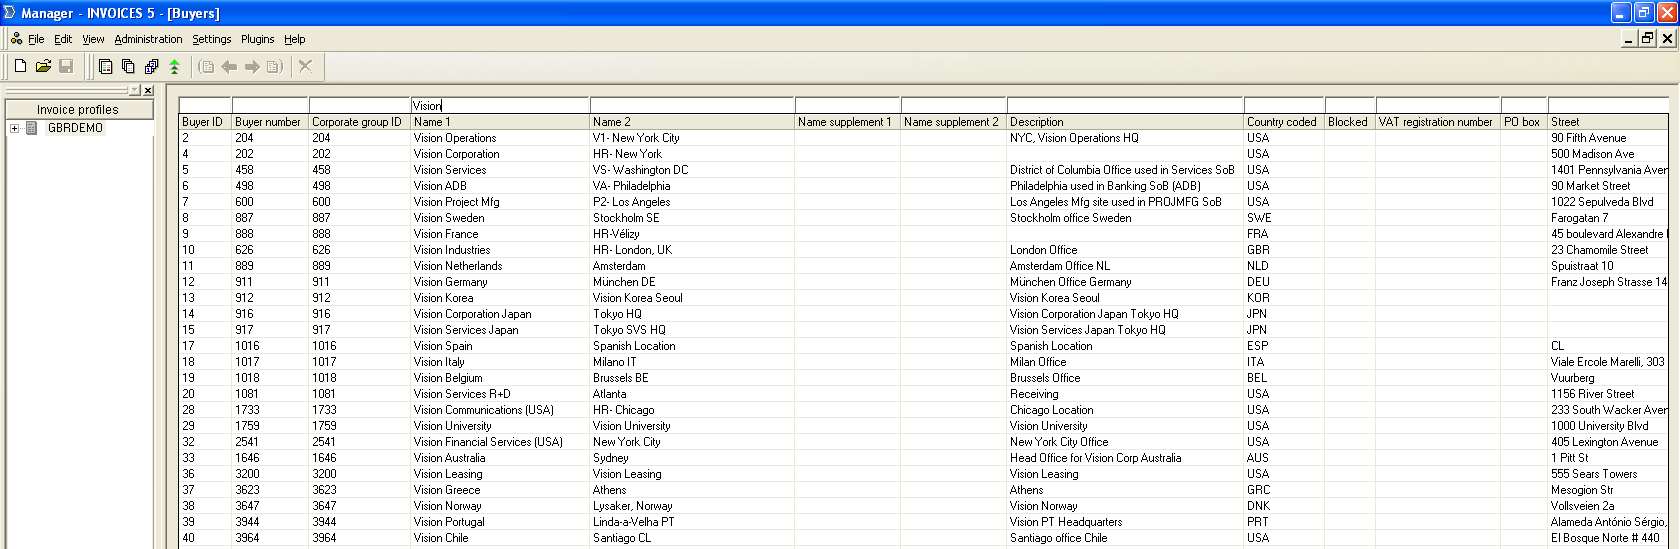Open the Administration menu
Viewport: 1680px width, 549px height.
(x=148, y=39)
